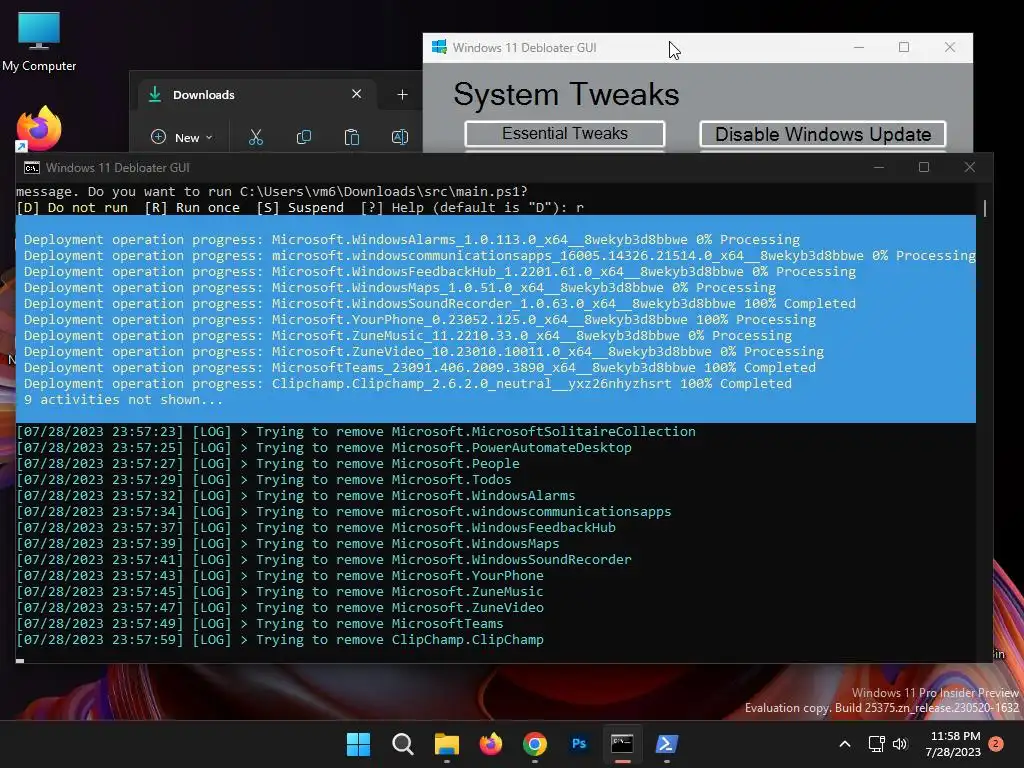Click the log line removing Microsoft.MicrosoftSolitaireCollection

(x=356, y=432)
